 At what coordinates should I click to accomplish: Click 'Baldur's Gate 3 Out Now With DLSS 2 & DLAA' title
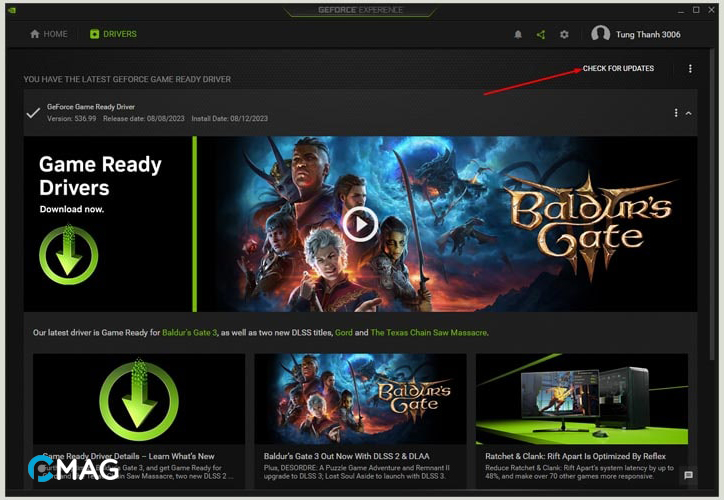(347, 456)
